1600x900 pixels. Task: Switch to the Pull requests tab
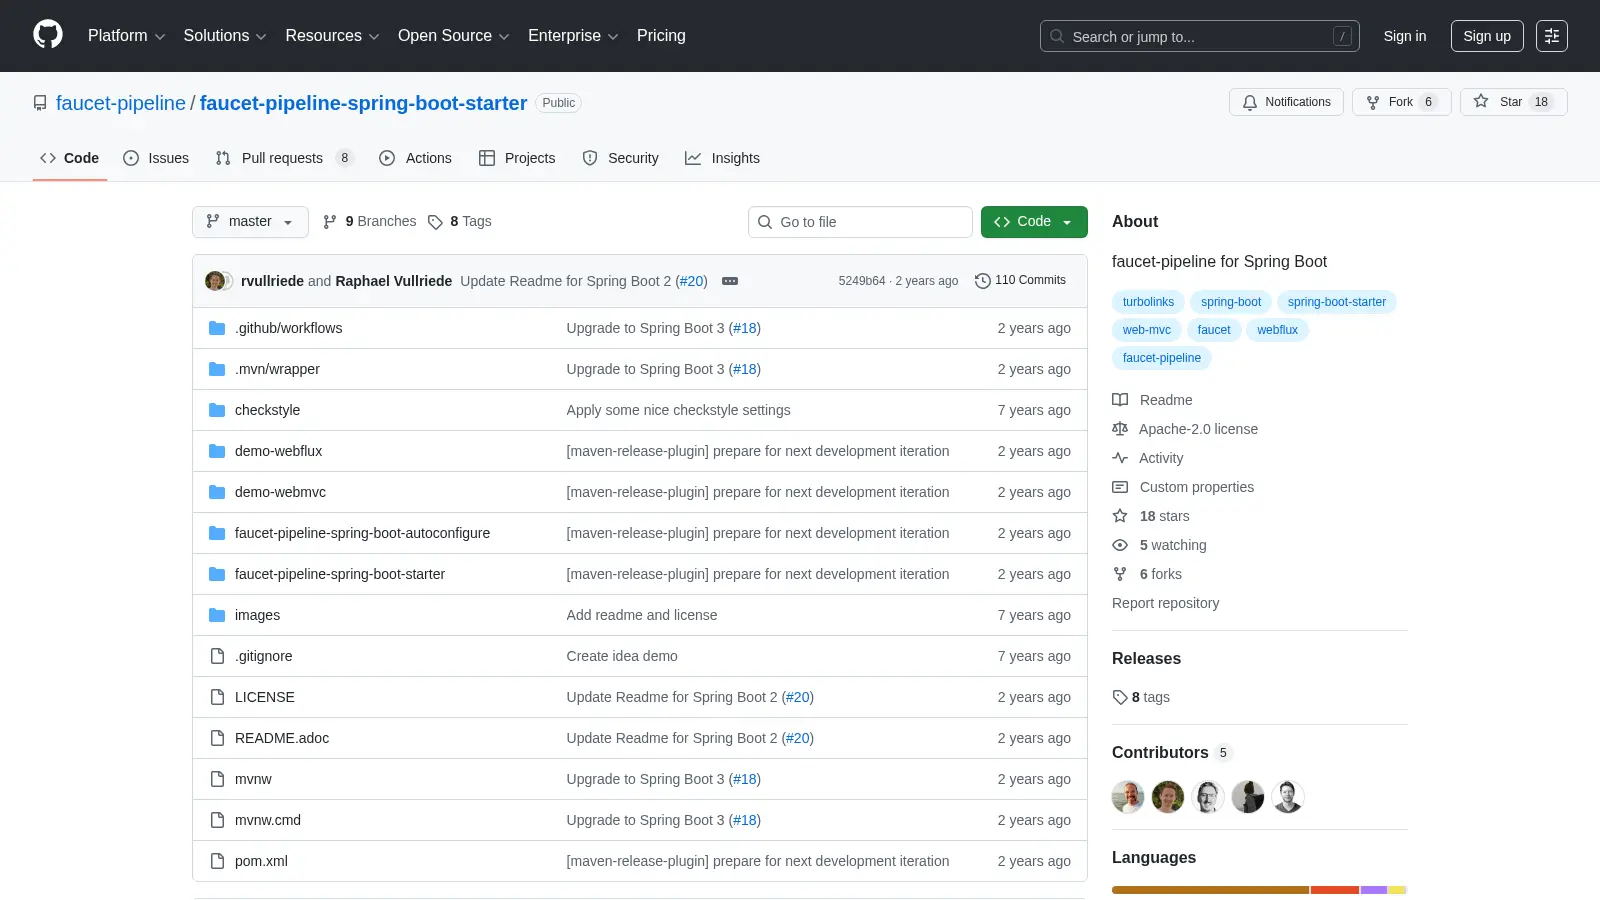point(284,158)
